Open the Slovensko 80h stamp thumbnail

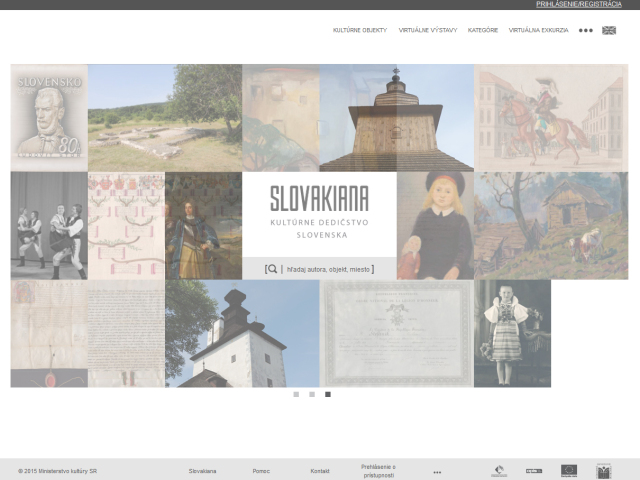pos(49,118)
